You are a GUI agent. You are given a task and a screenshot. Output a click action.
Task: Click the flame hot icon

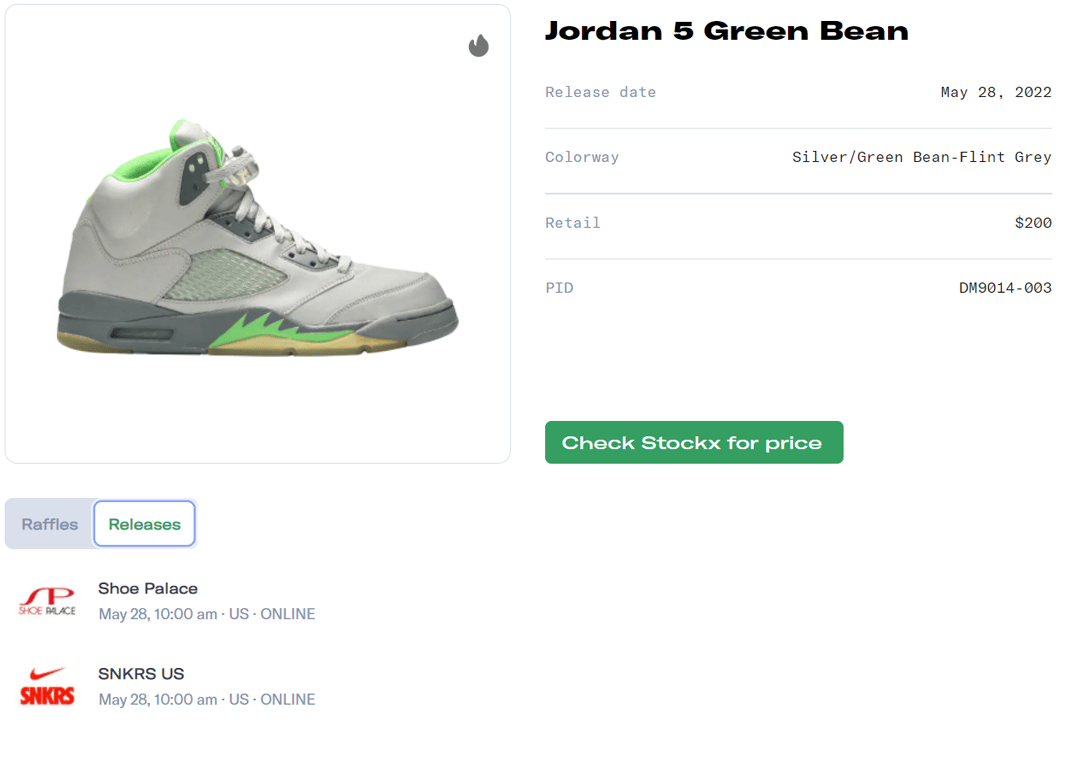(x=479, y=46)
